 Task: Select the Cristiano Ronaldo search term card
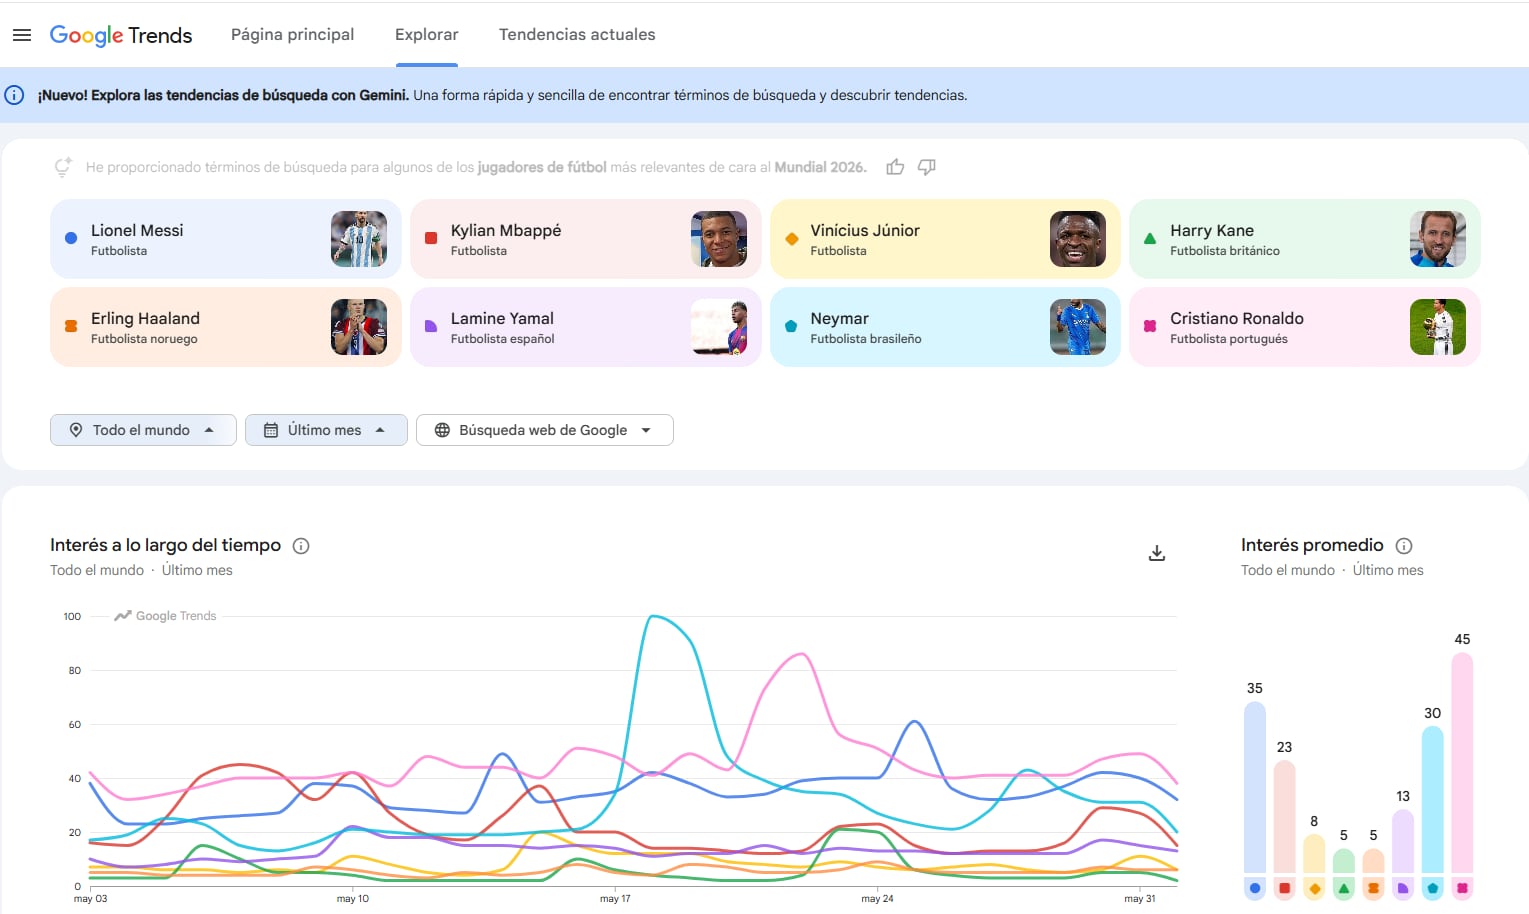[x=1305, y=327]
